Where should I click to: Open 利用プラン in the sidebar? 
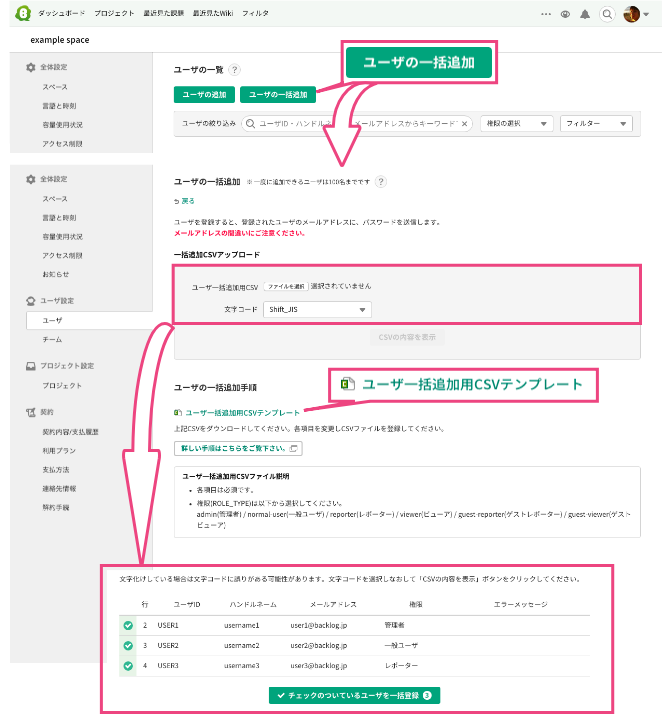coord(59,451)
